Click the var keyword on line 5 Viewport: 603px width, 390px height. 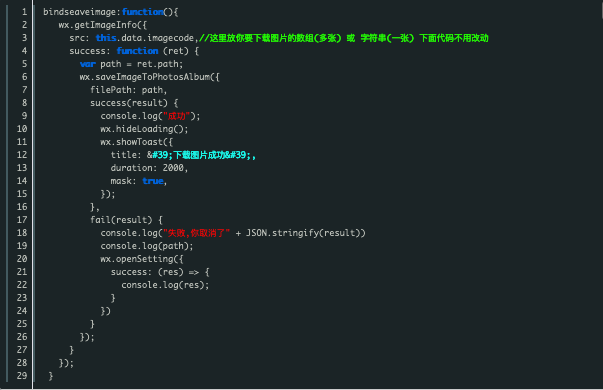coord(88,64)
